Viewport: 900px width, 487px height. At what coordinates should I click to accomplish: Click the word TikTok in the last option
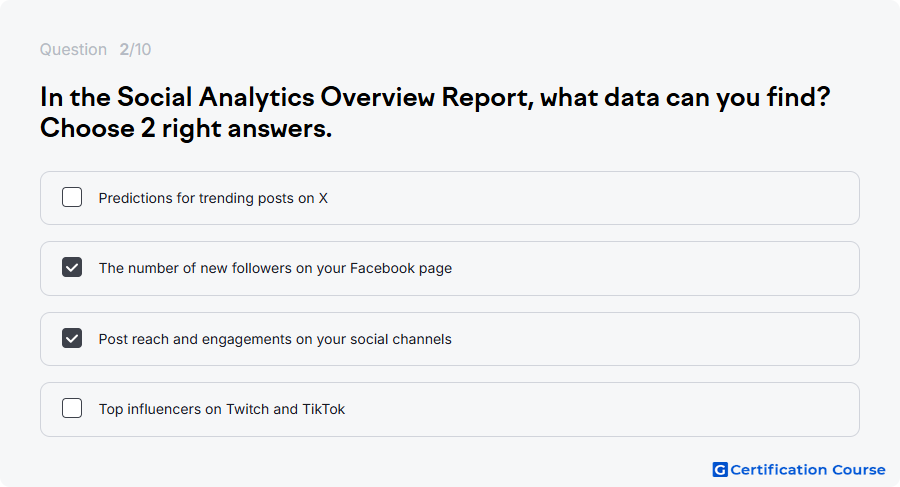click(323, 409)
